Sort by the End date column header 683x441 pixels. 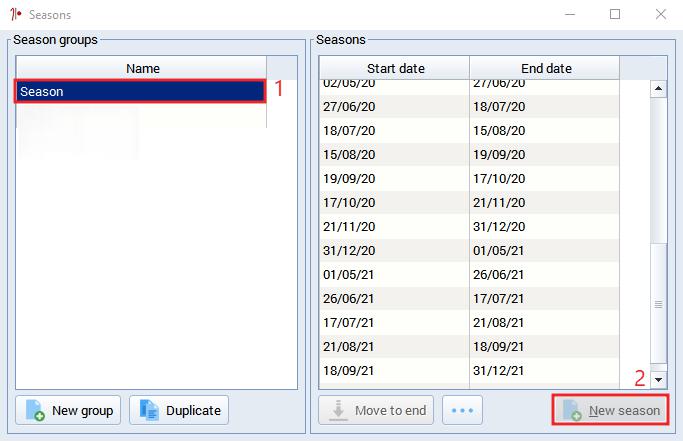(x=544, y=68)
